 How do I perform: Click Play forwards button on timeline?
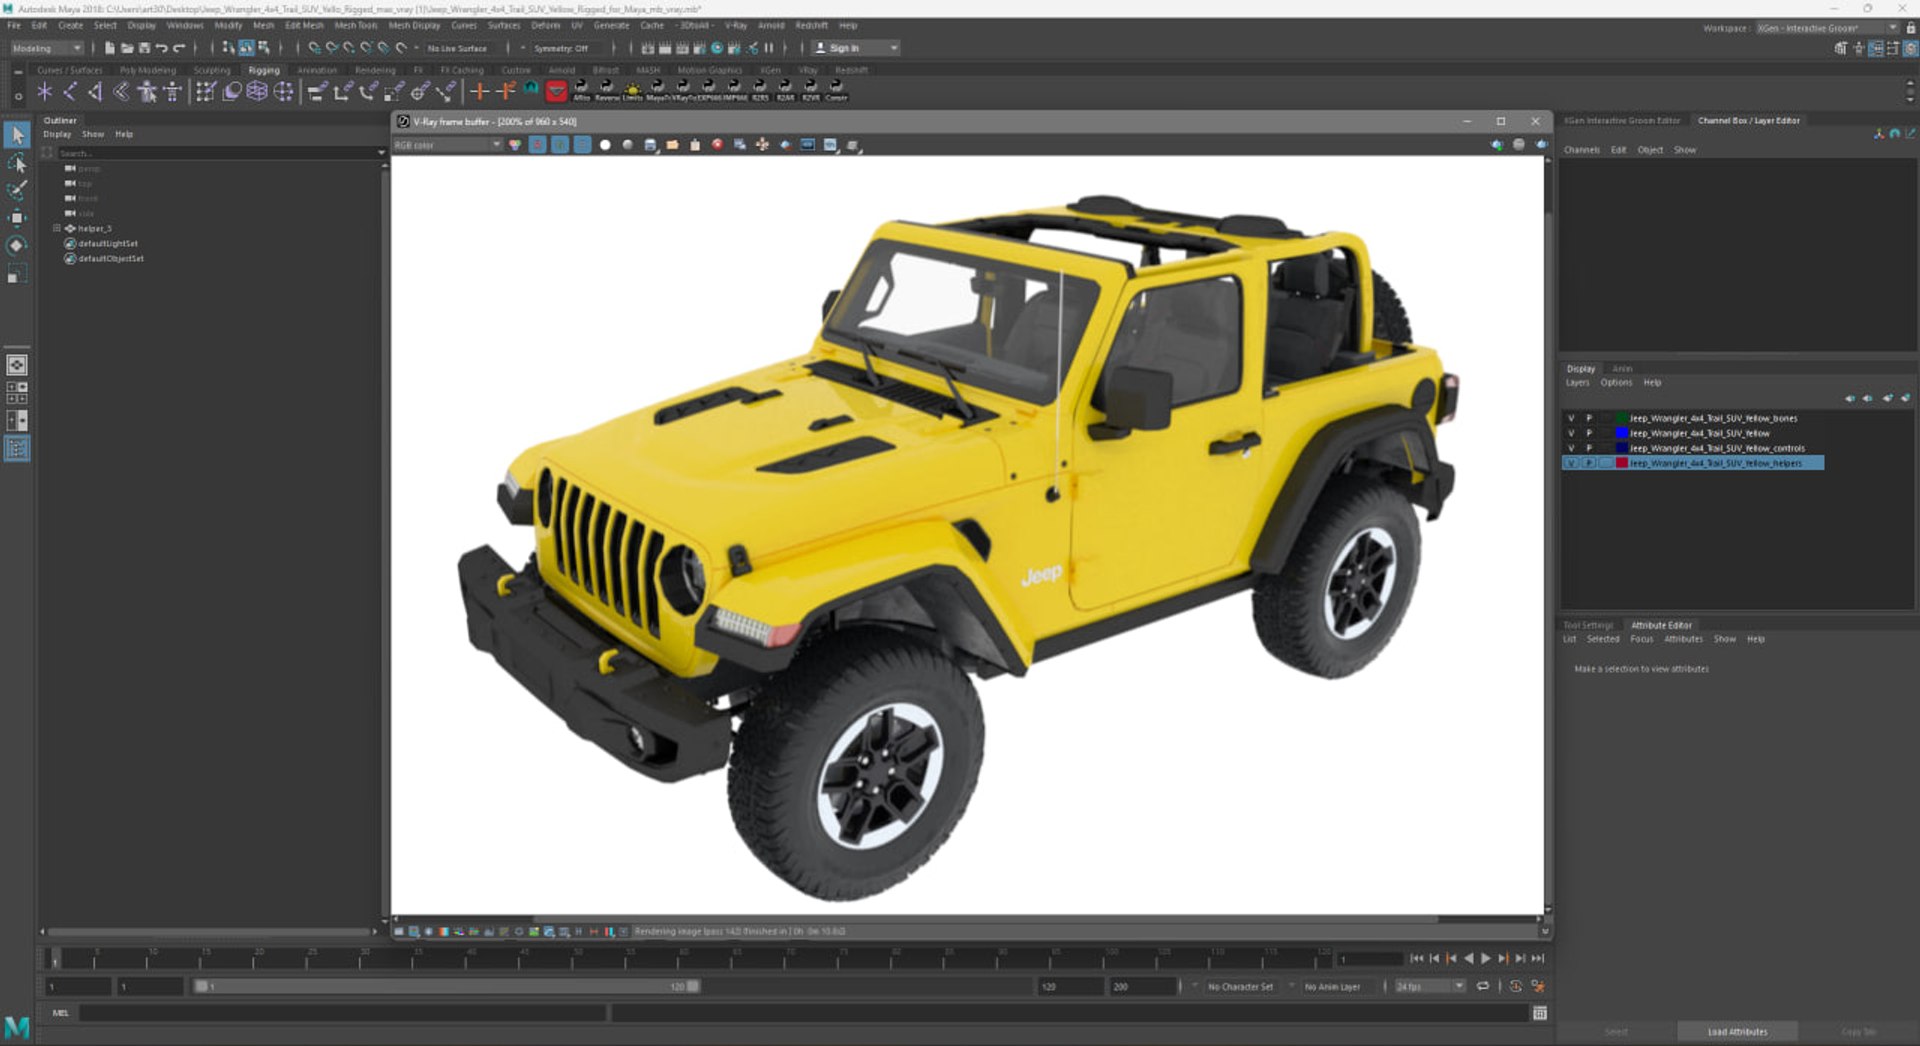[x=1485, y=958]
